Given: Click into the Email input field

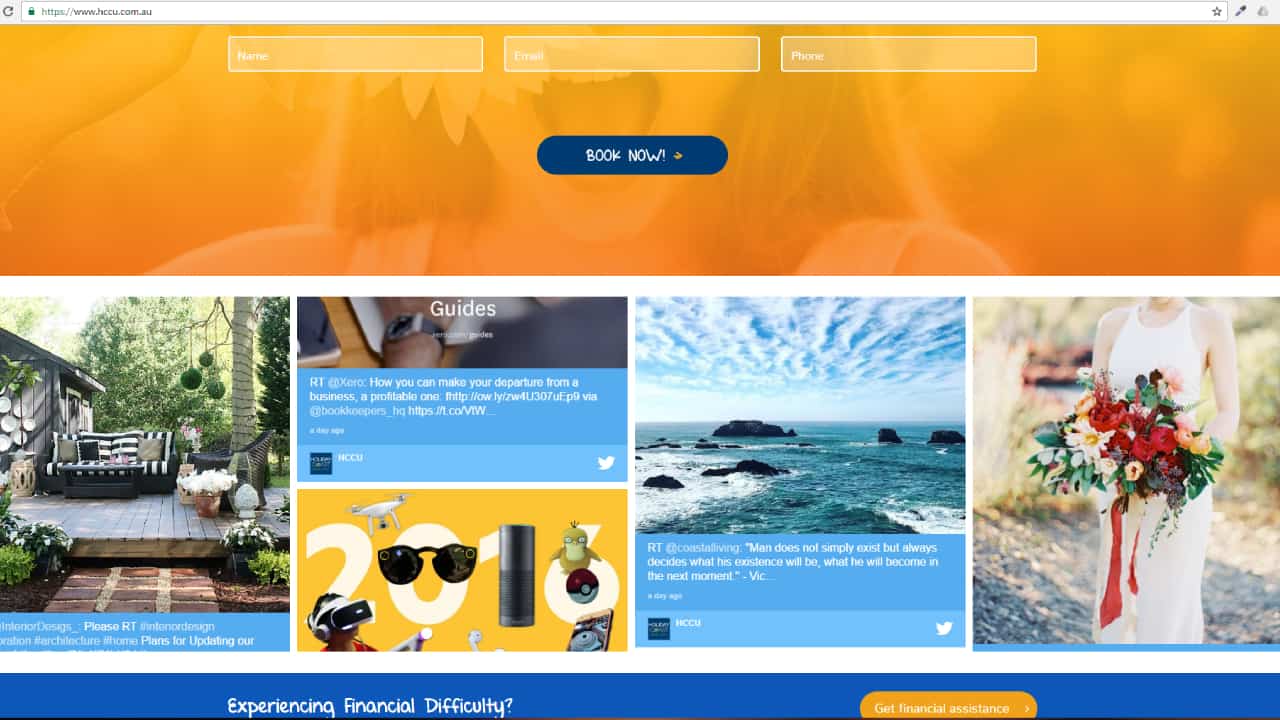Looking at the screenshot, I should (631, 54).
